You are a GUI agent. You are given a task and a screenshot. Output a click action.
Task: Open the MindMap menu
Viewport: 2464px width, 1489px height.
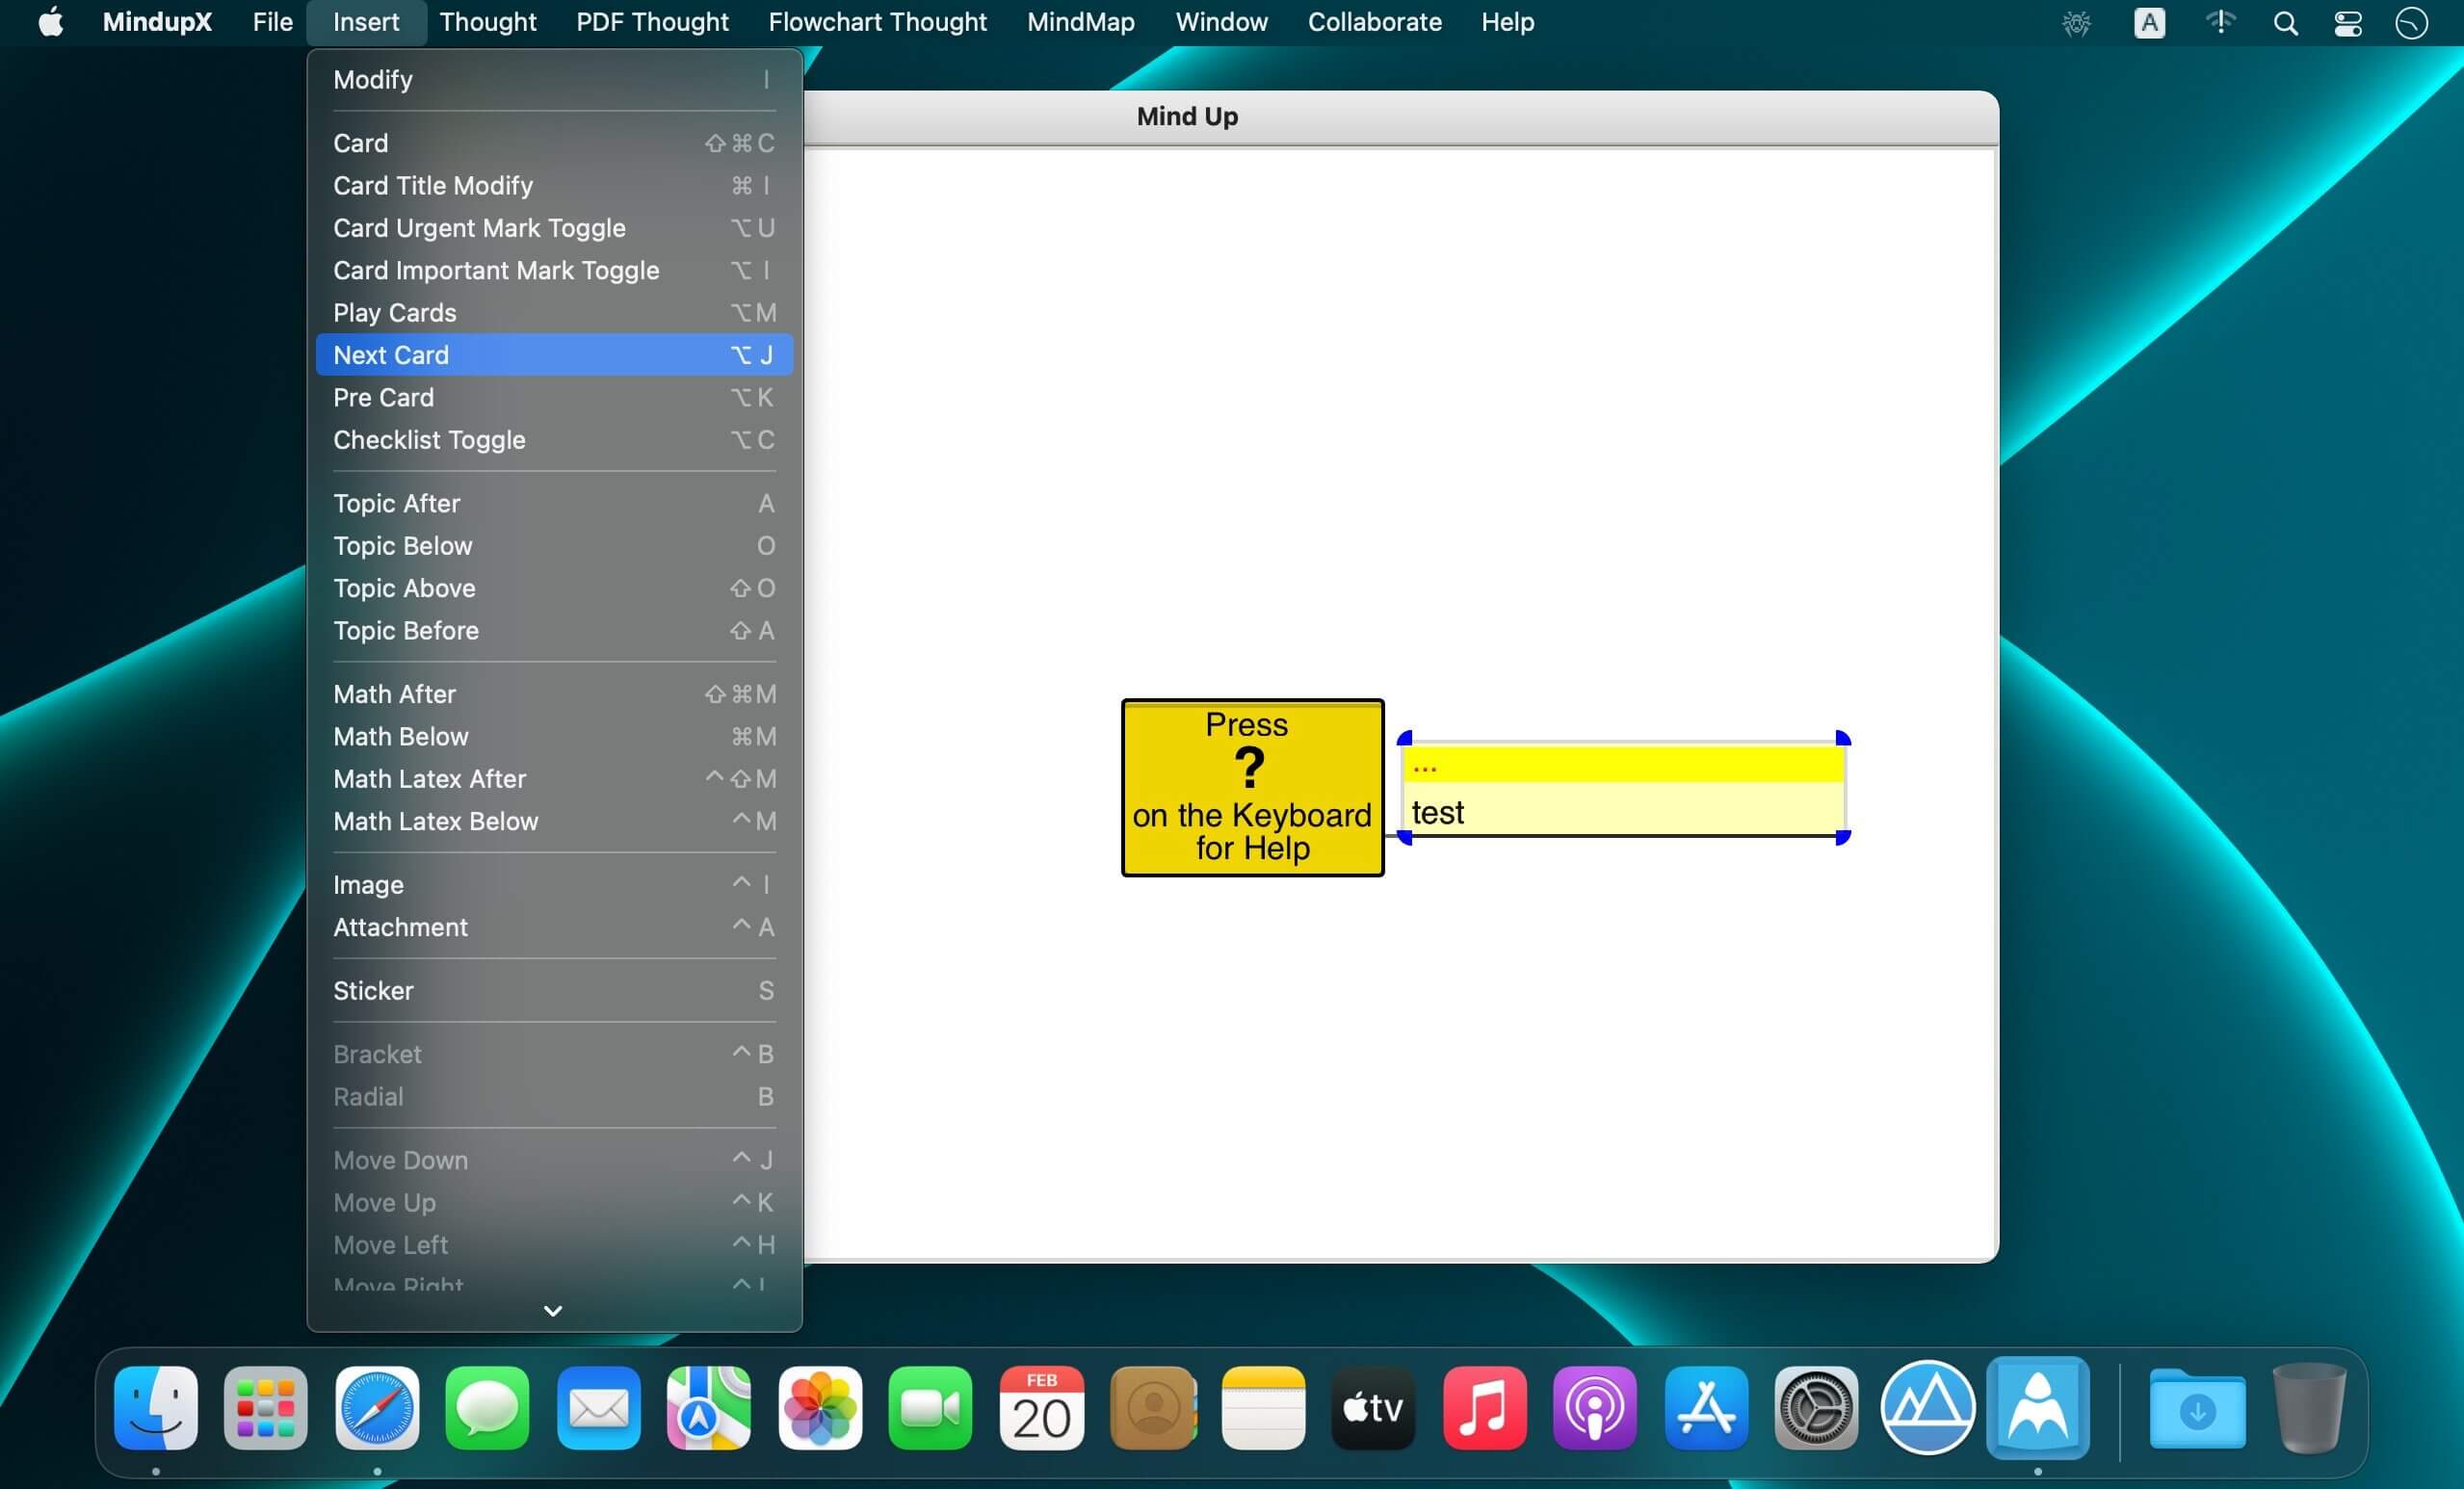tap(1080, 22)
